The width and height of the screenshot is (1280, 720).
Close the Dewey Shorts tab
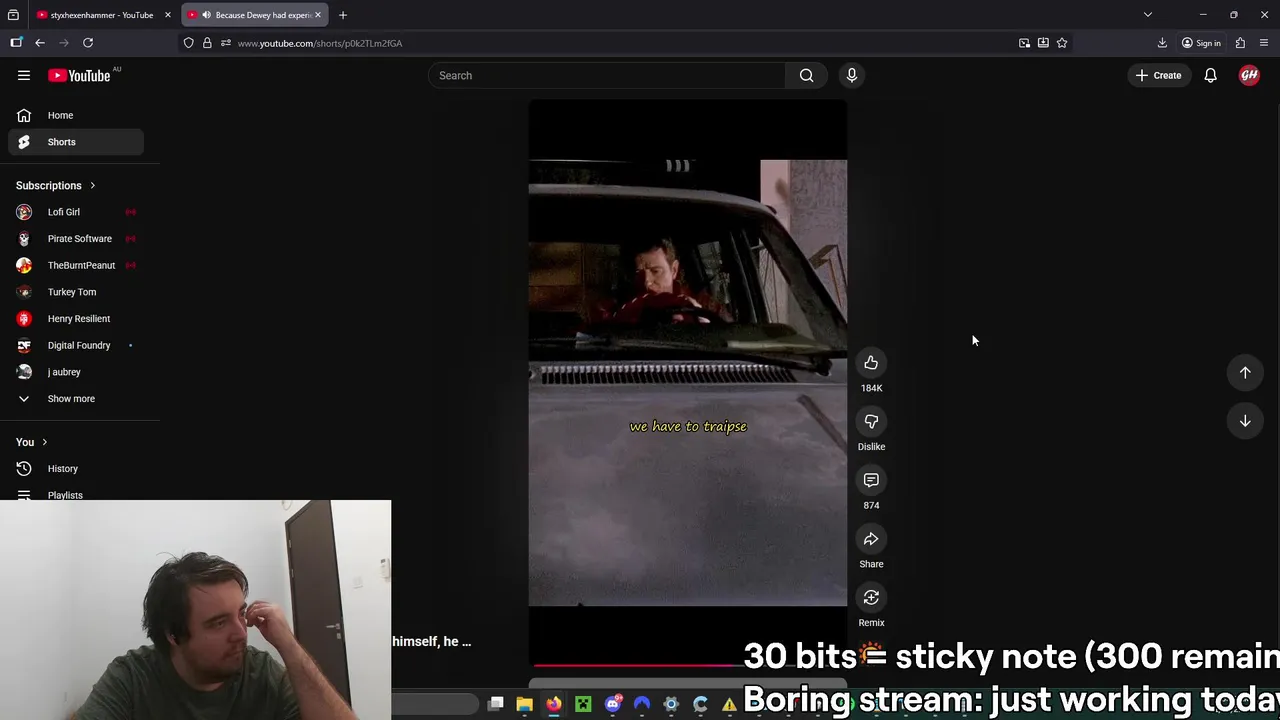[318, 15]
